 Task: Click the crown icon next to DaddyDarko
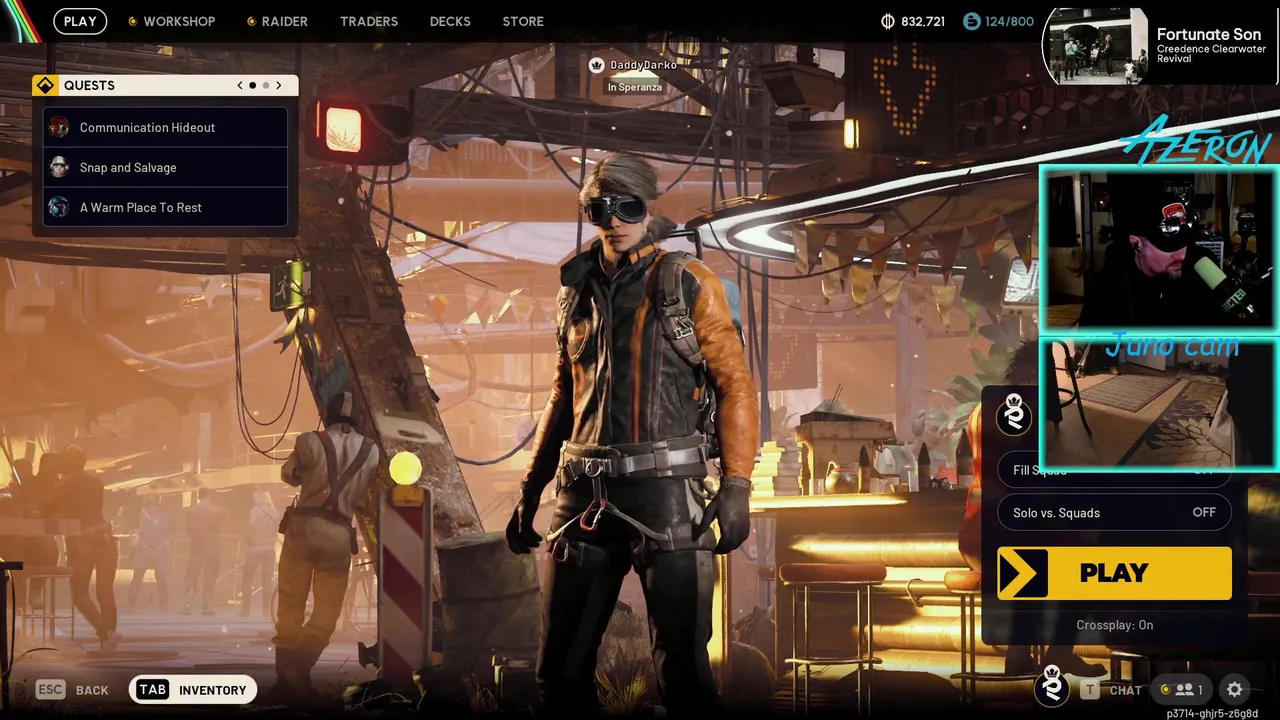click(x=597, y=65)
